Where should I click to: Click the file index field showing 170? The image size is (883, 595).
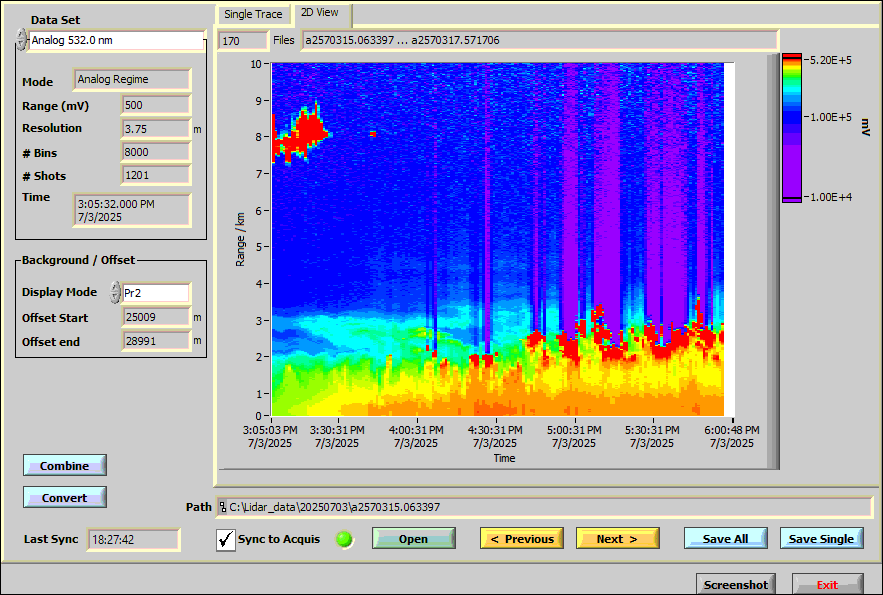(x=242, y=41)
